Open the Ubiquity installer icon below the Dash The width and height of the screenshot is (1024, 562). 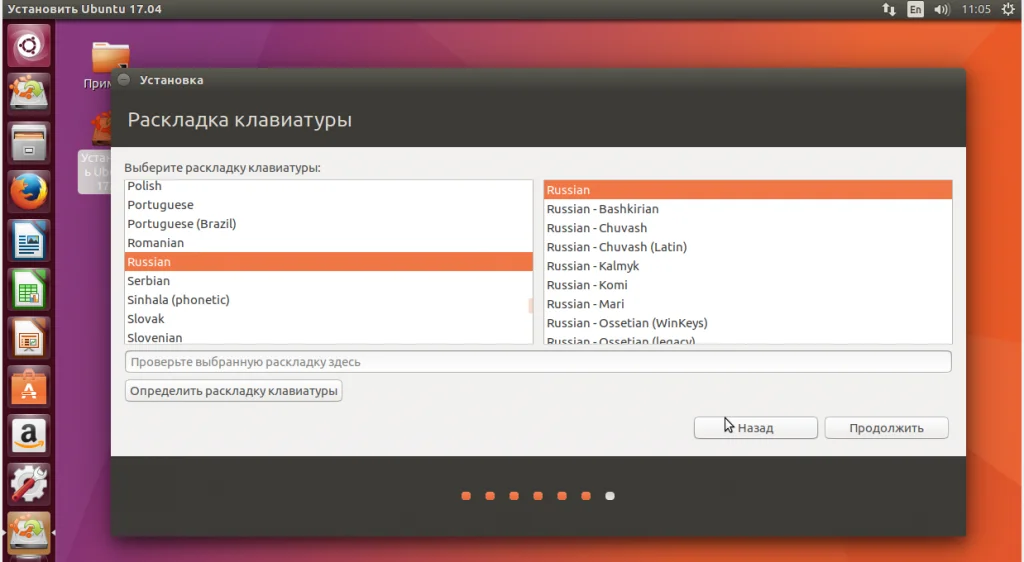click(29, 93)
